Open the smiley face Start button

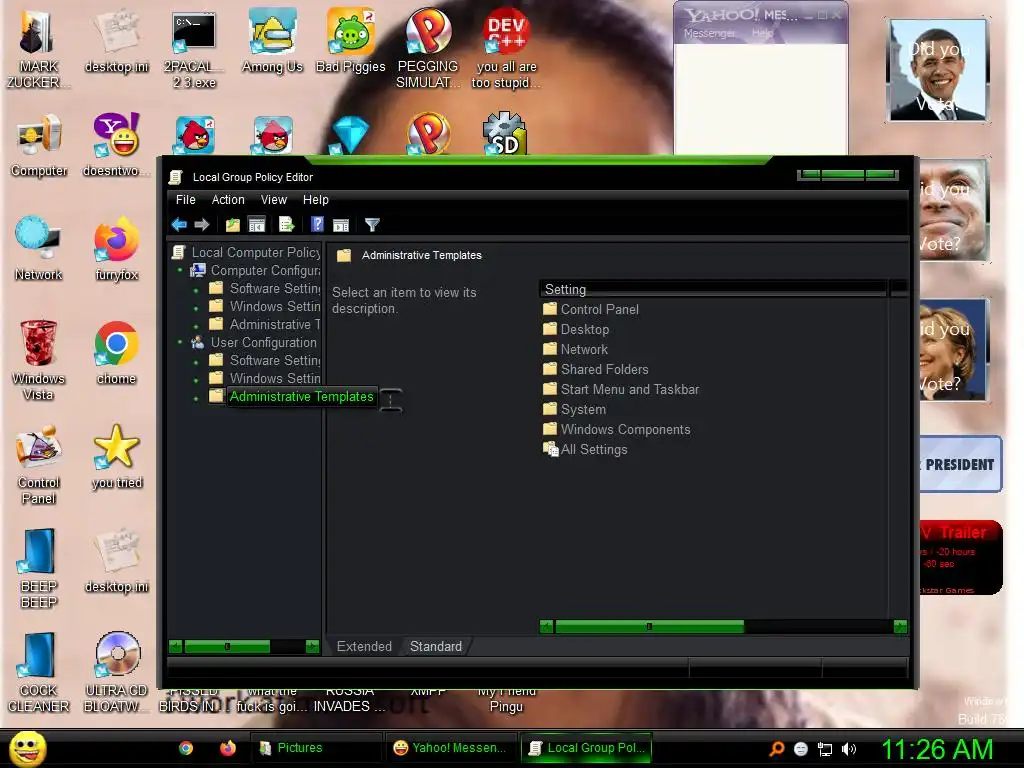coord(27,748)
